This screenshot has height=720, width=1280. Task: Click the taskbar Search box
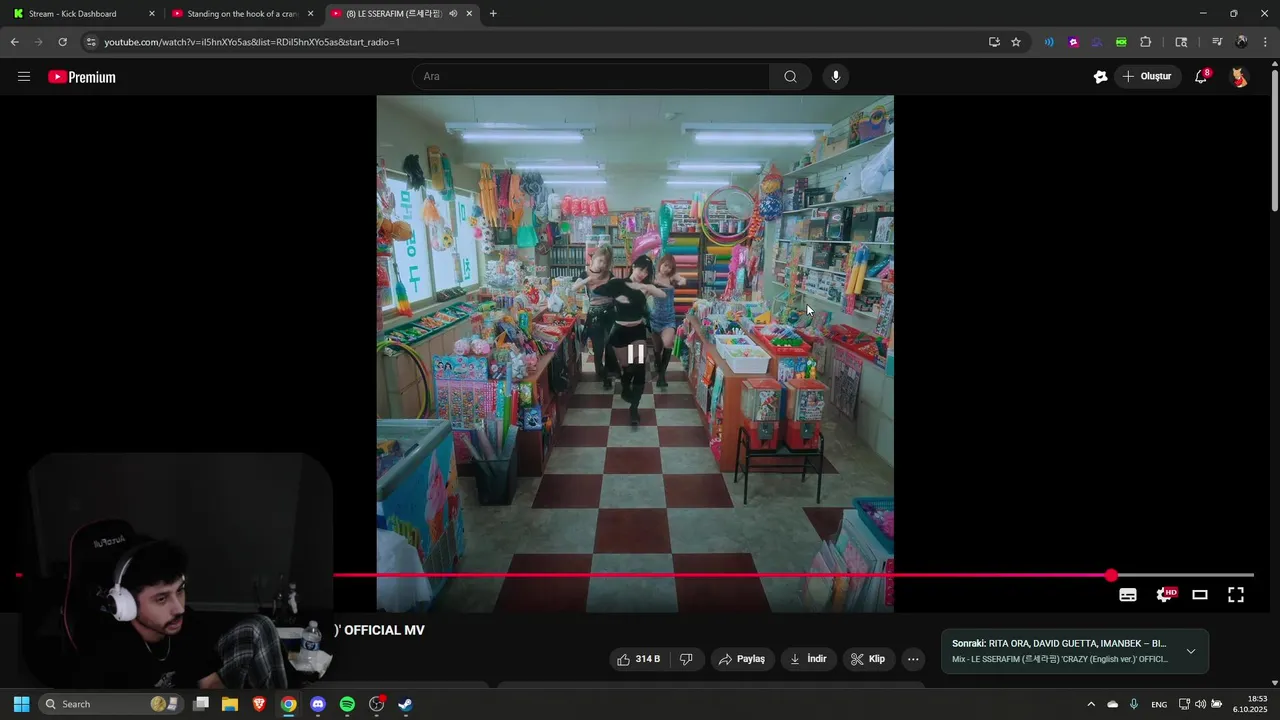[x=111, y=704]
